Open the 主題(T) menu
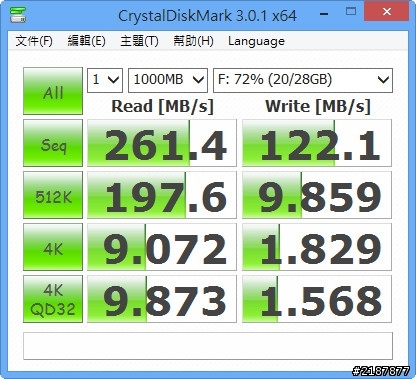The image size is (416, 379). 139,41
